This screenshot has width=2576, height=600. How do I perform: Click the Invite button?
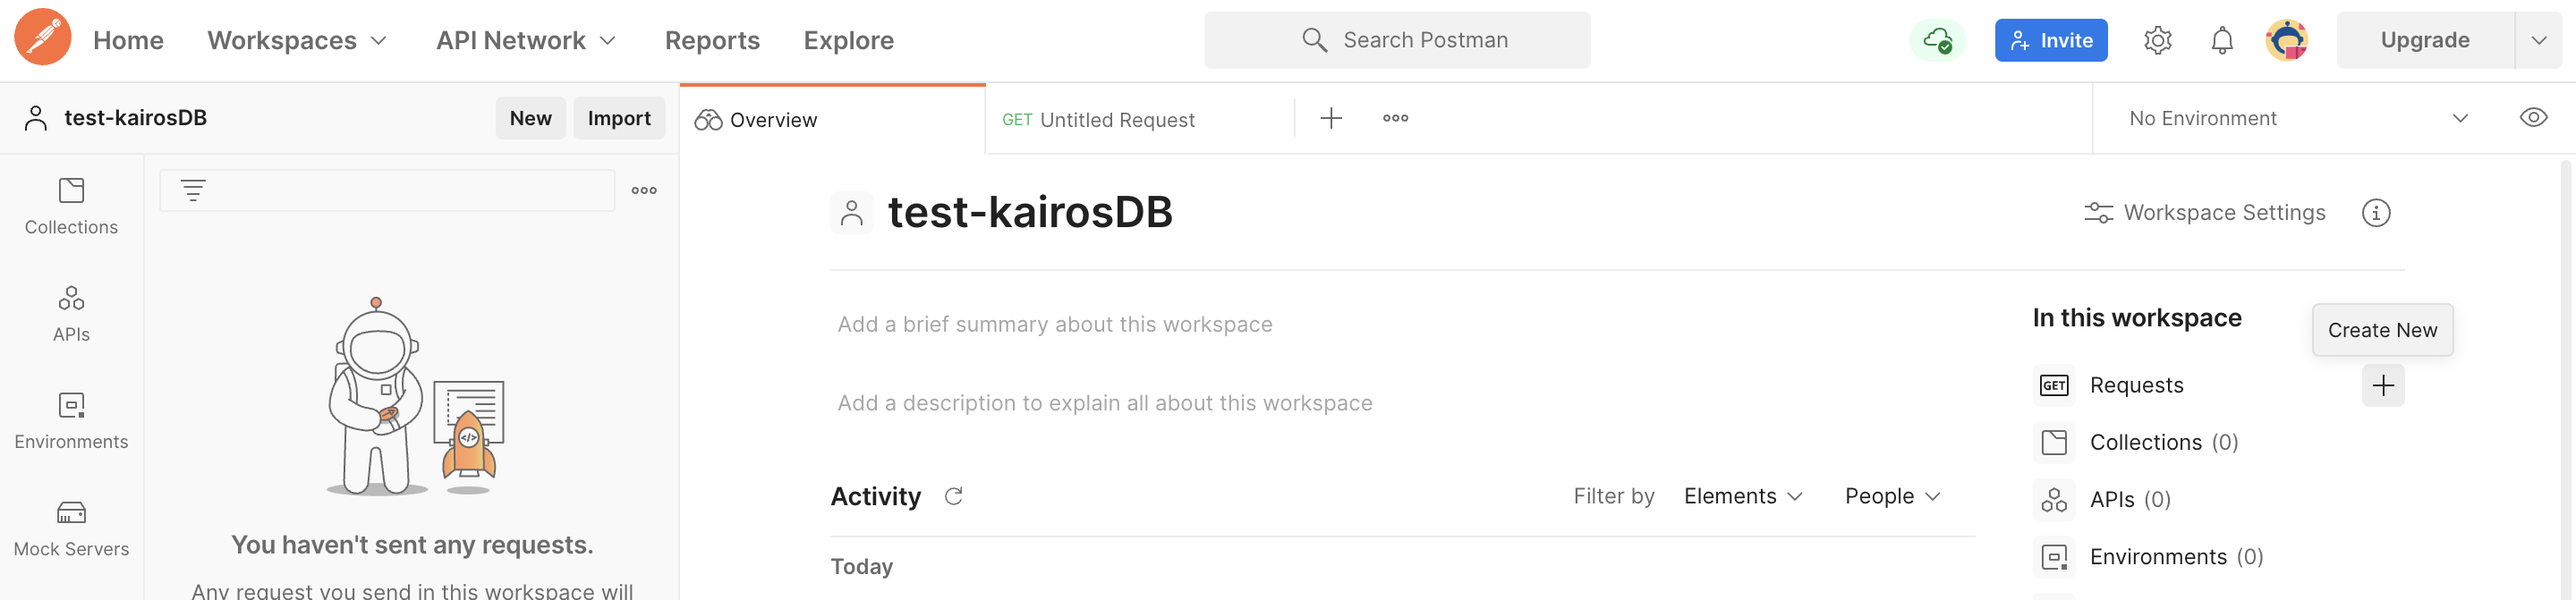[2050, 40]
